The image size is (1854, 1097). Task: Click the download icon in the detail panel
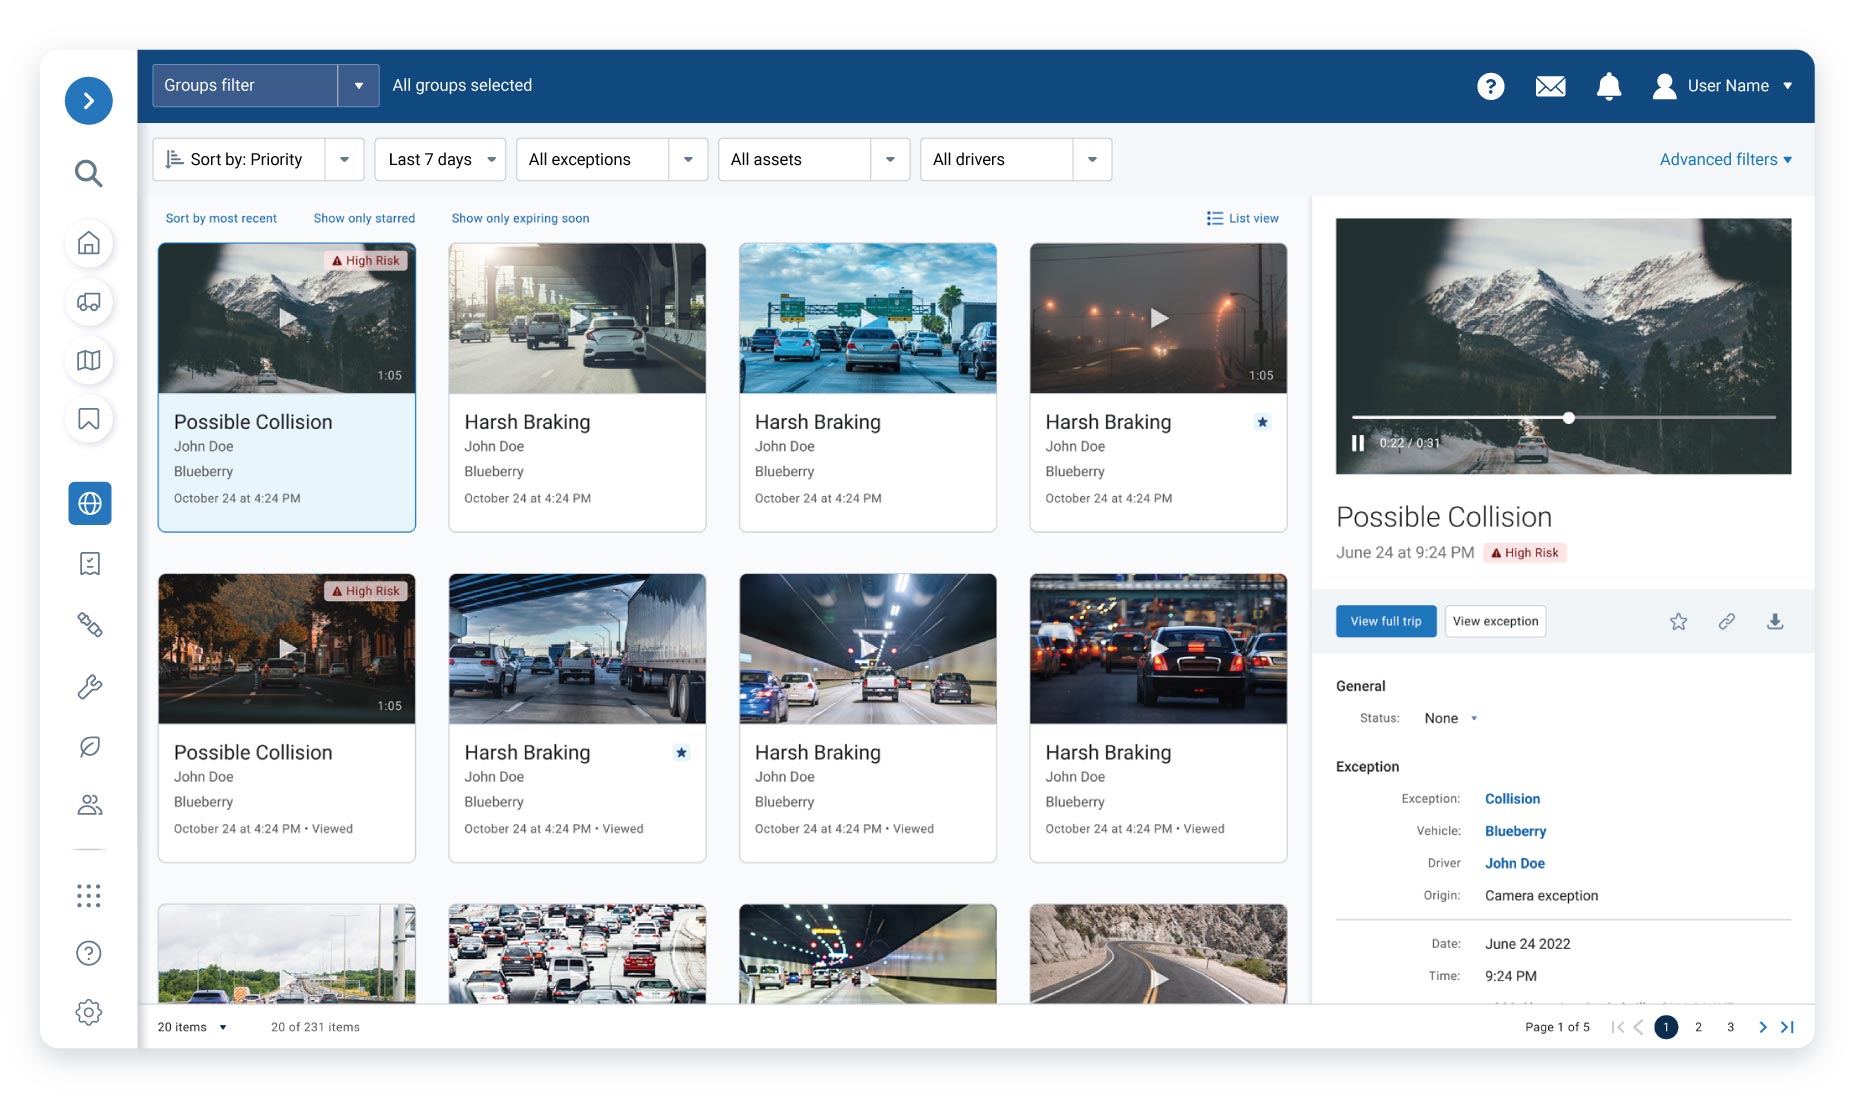pos(1774,621)
